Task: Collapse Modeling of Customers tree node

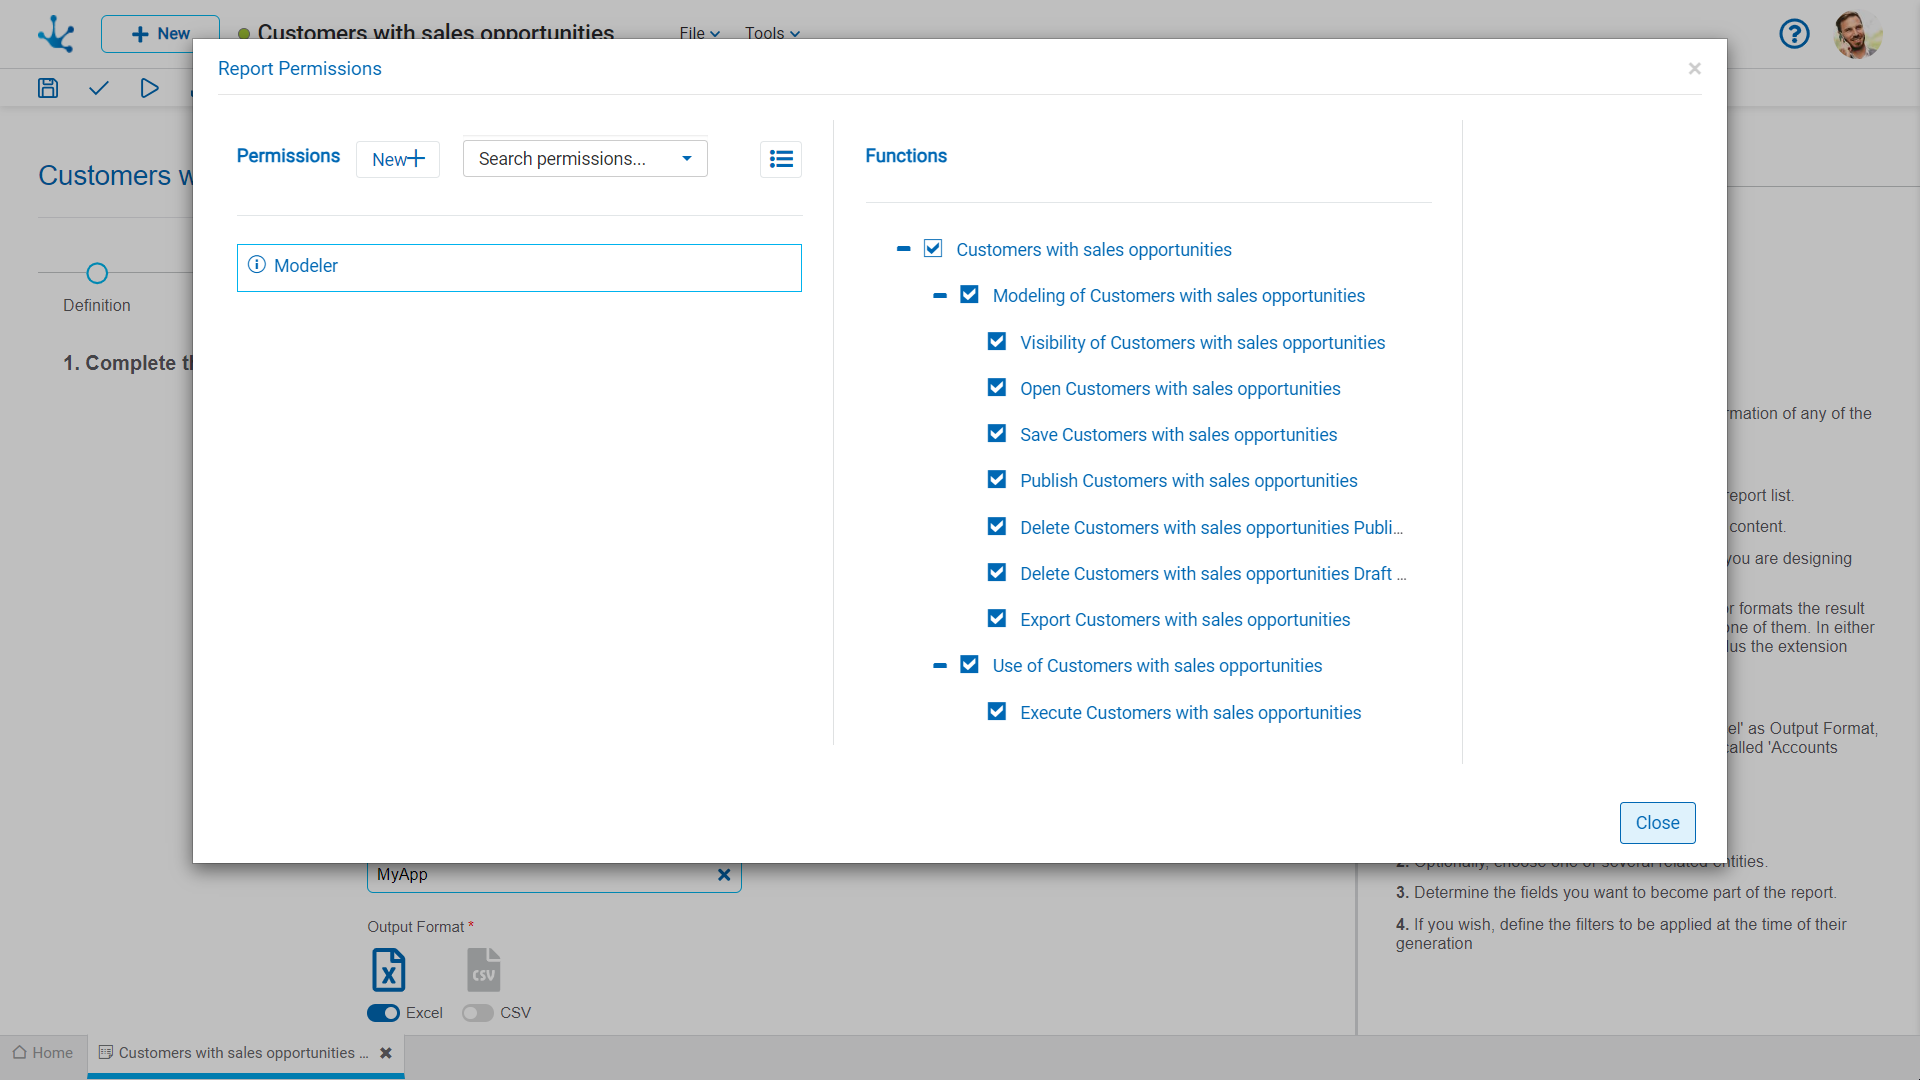Action: click(939, 296)
